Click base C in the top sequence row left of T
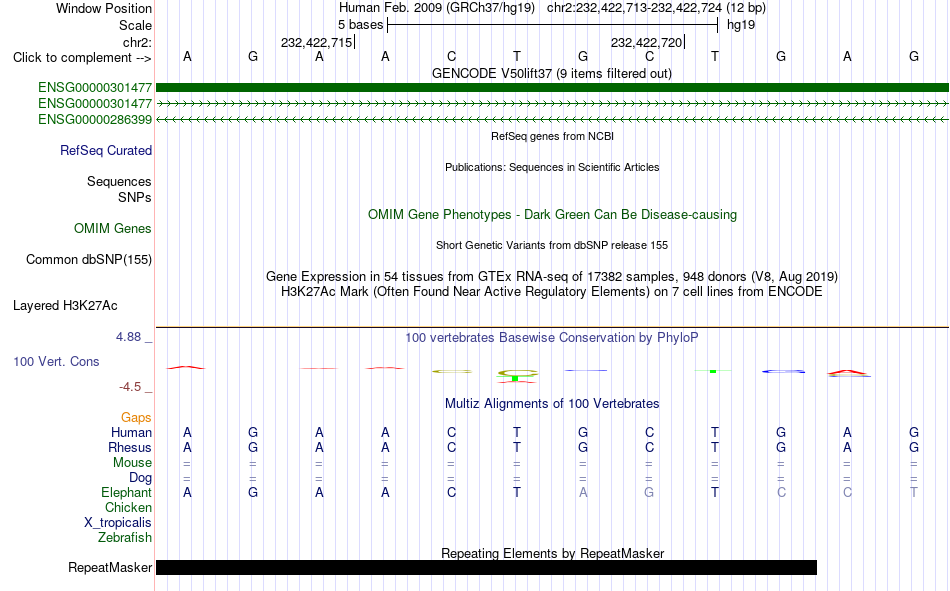 [451, 56]
